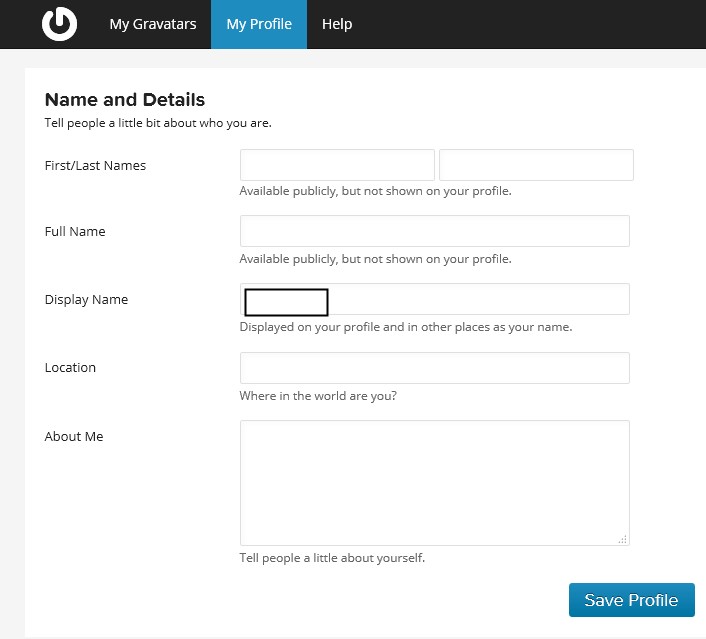The height and width of the screenshot is (639, 706).
Task: Click the "Tell people a little about yourself" hint
Action: 332,558
